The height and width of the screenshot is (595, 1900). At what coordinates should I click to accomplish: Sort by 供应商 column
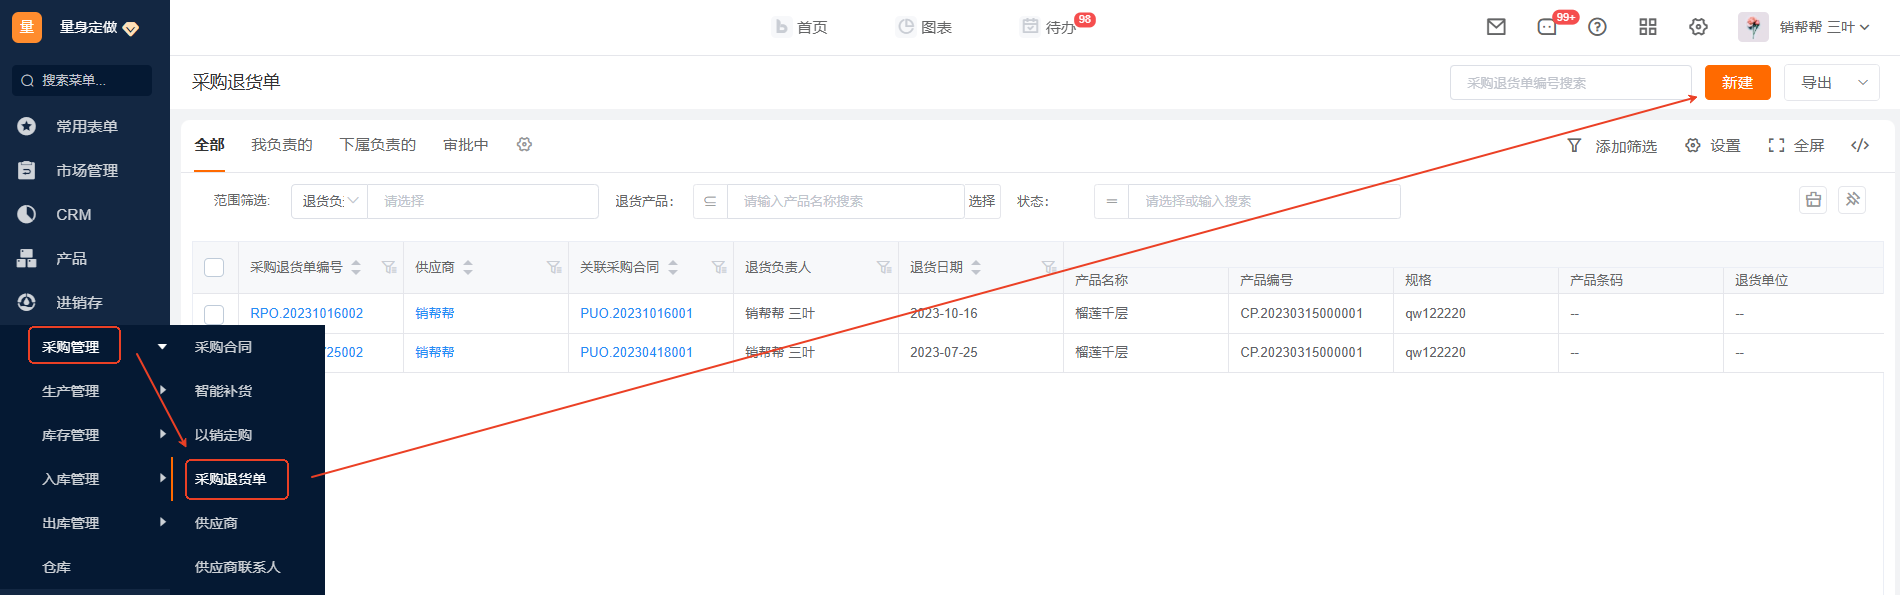468,267
